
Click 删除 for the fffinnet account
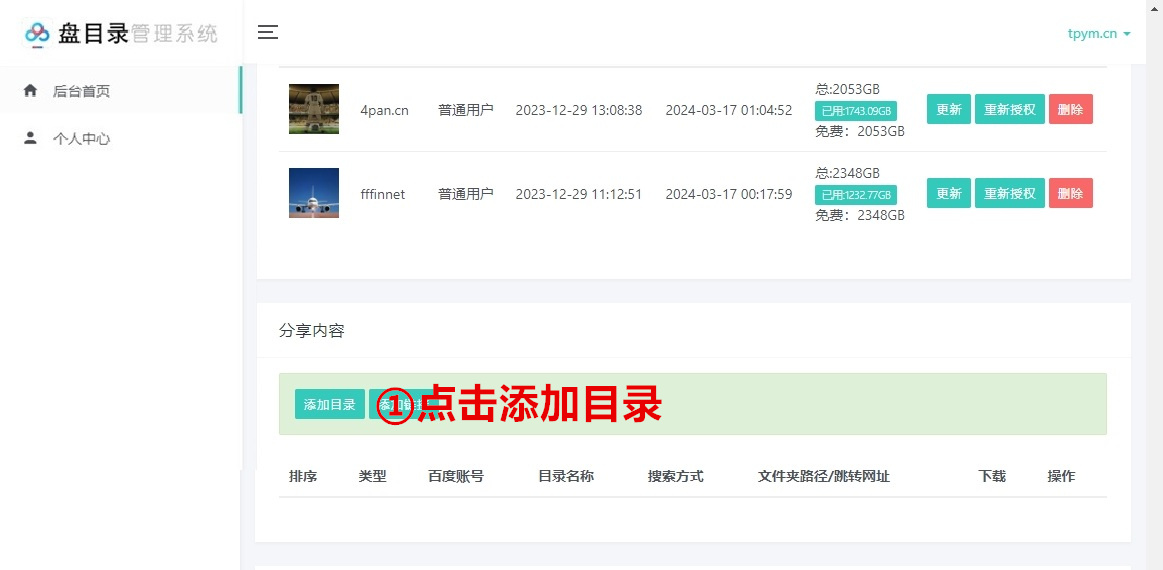[x=1070, y=193]
